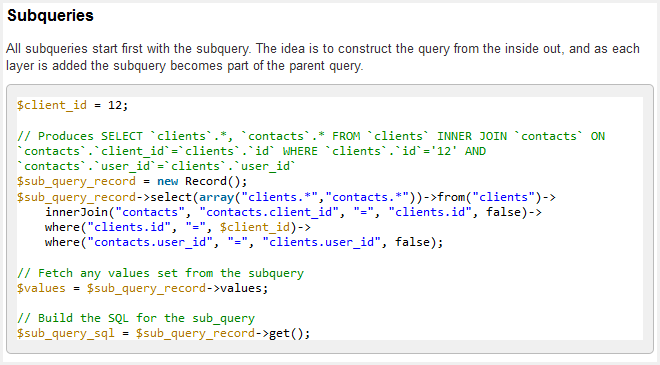This screenshot has height=365, width=660.
Task: Click where contacts.user_id line
Action: click(244, 242)
